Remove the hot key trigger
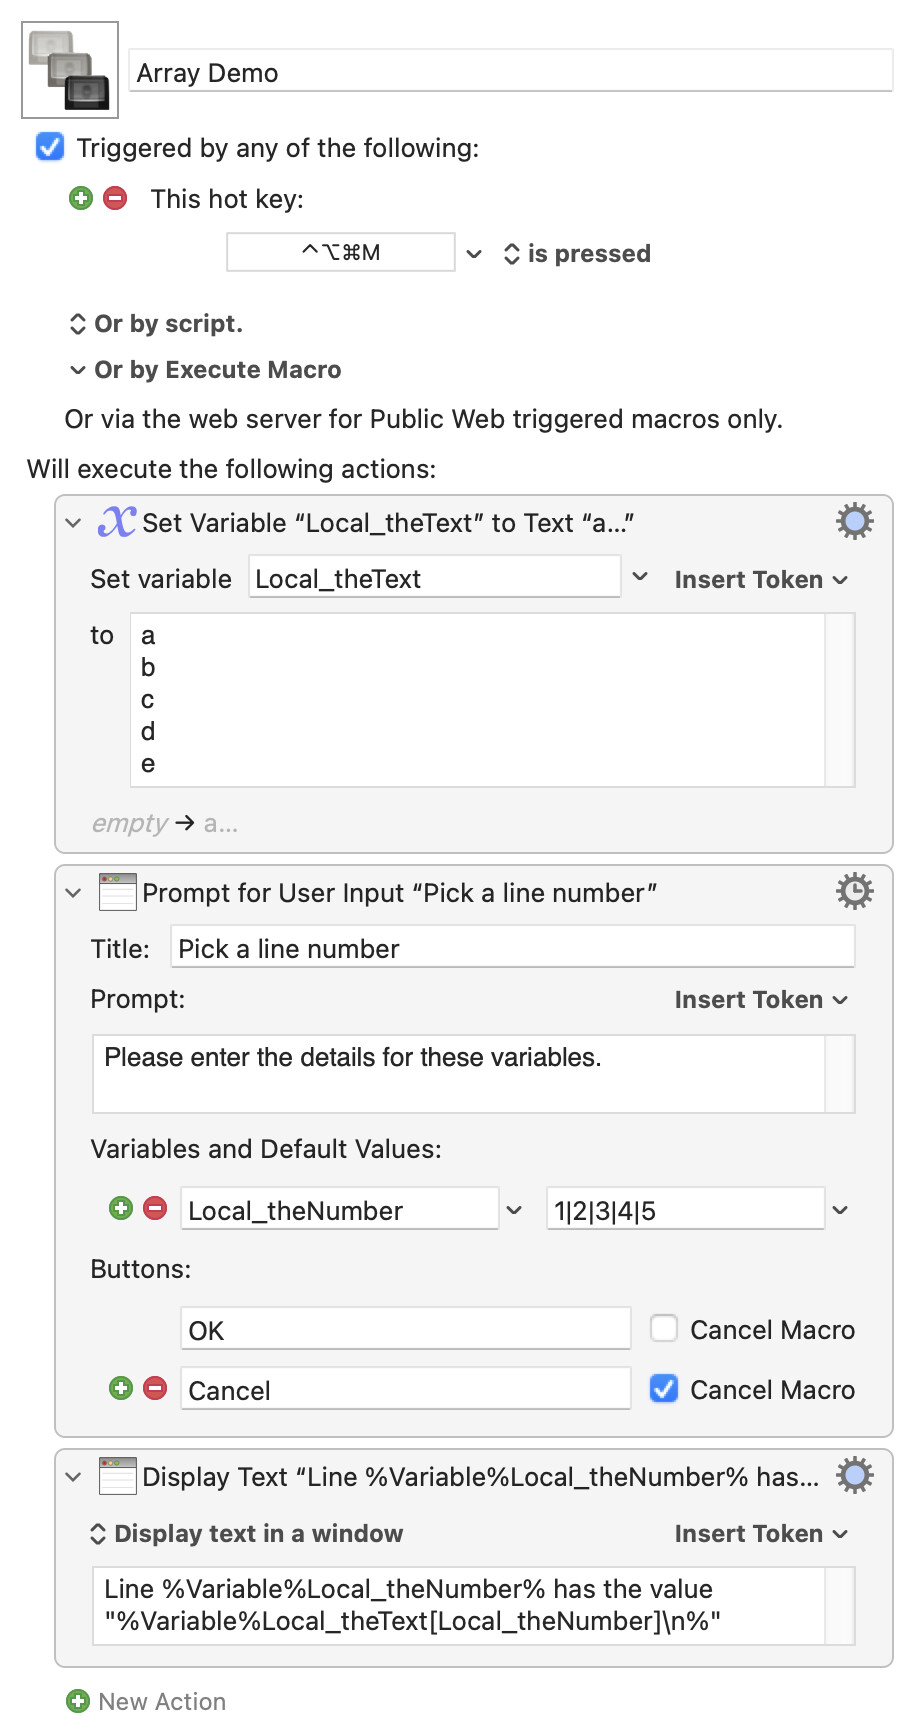914x1734 pixels. tap(116, 198)
